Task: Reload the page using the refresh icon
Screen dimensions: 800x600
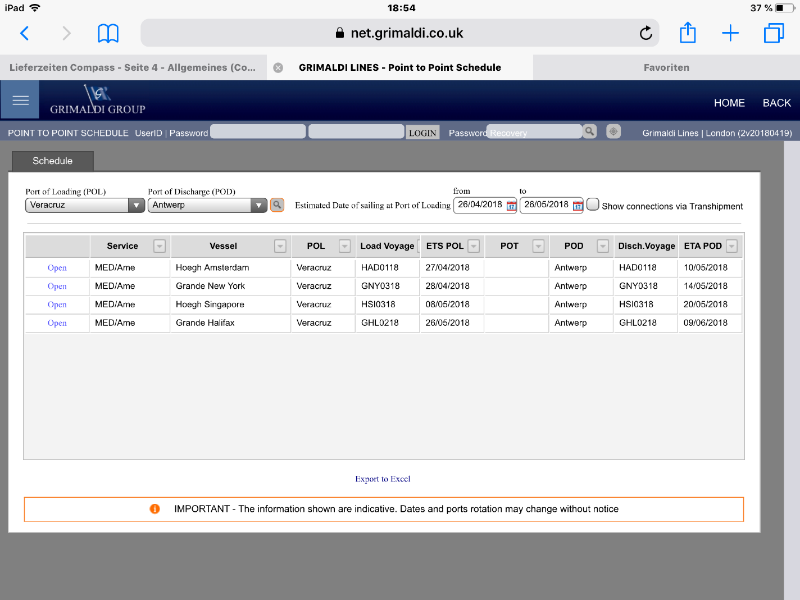Action: (x=646, y=33)
